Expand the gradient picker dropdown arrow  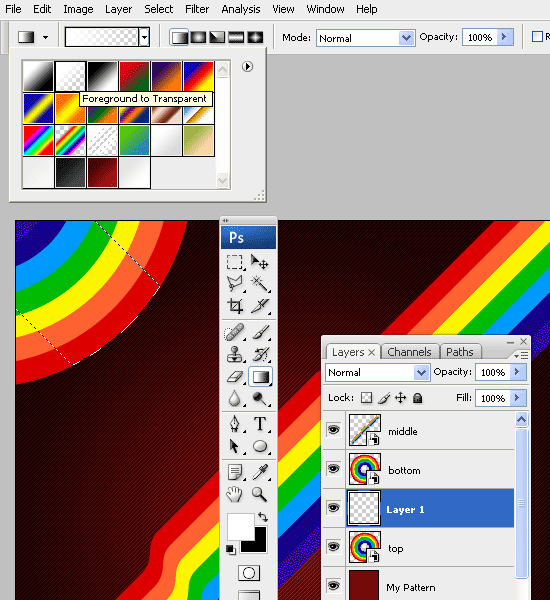point(144,37)
